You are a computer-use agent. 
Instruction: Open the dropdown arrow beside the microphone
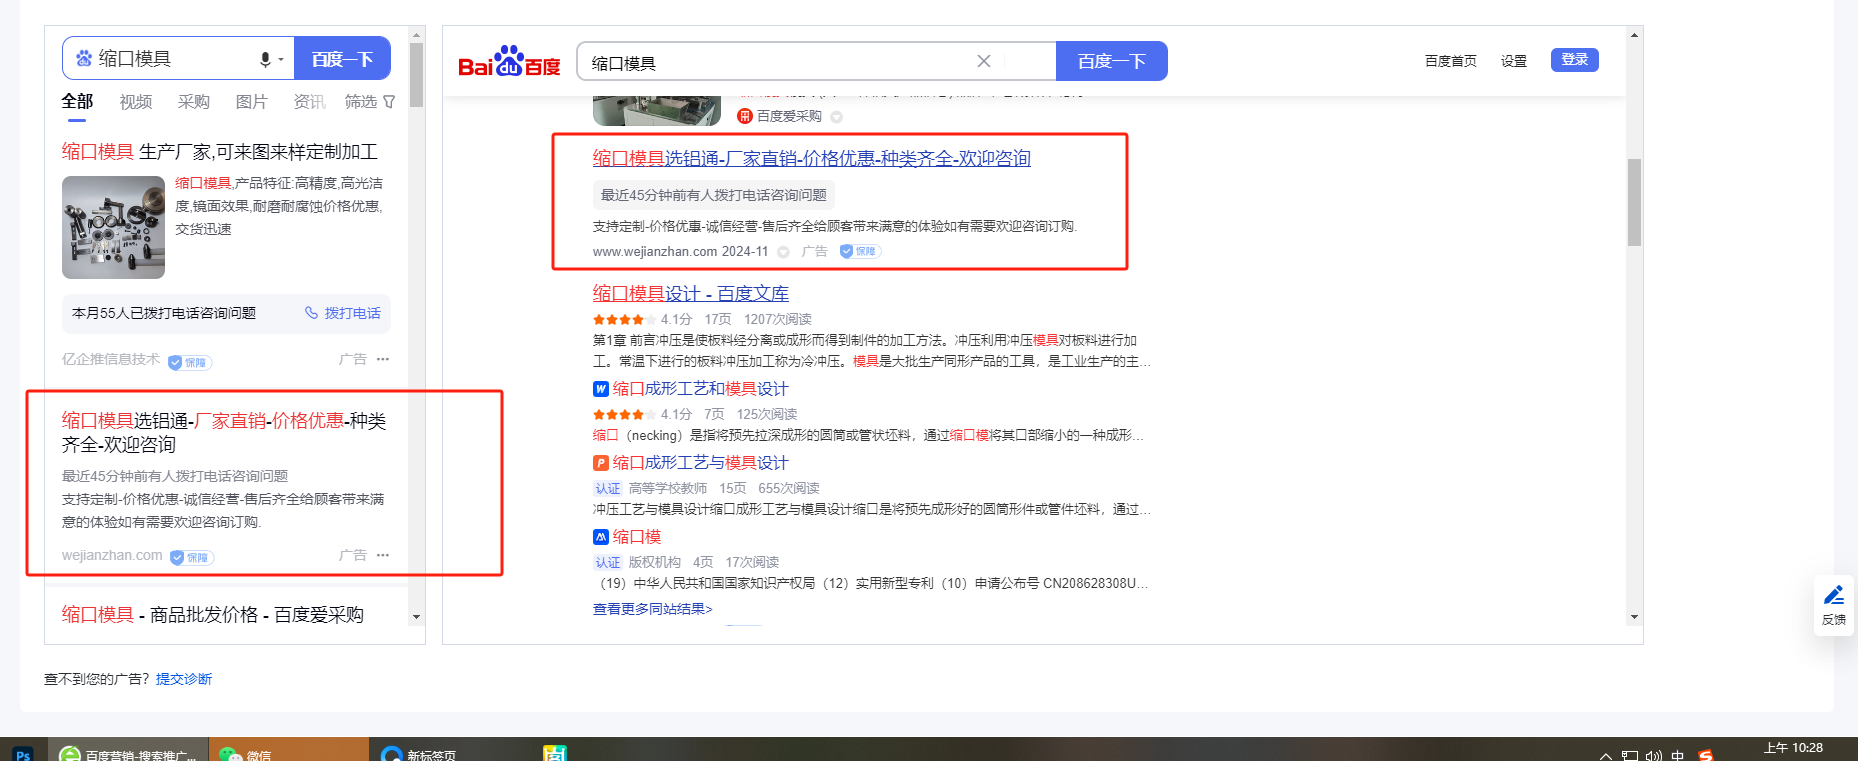281,60
